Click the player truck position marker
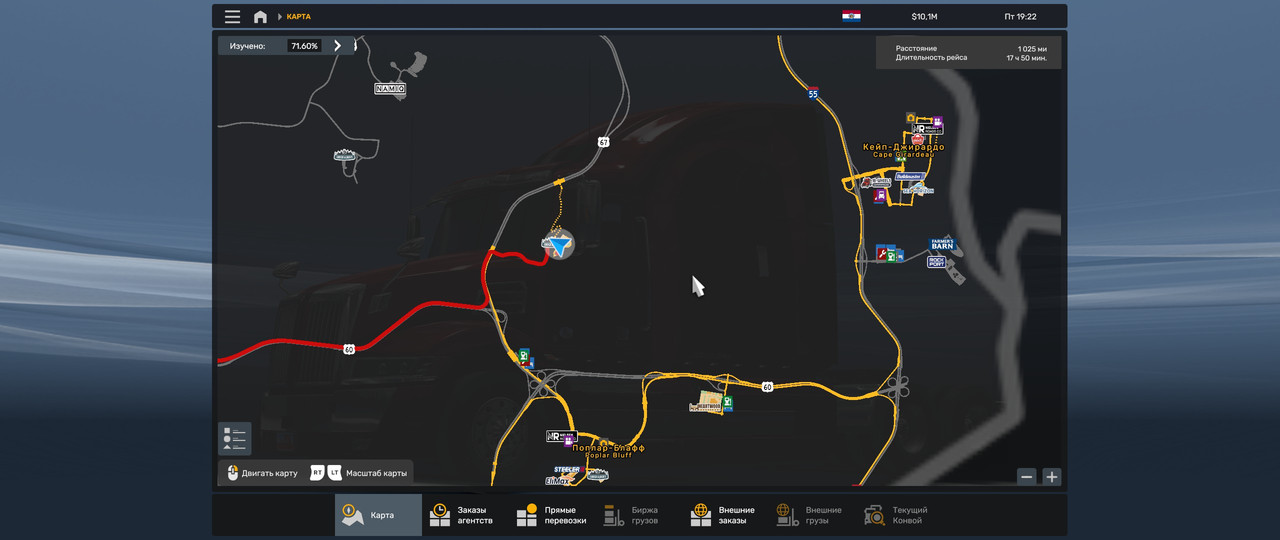1280x540 pixels. point(558,245)
